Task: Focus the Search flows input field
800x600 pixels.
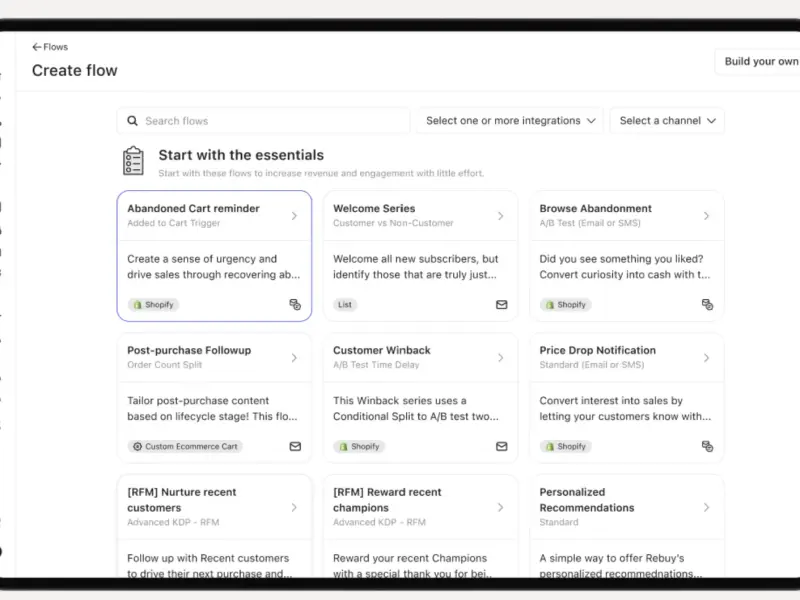Action: [x=263, y=121]
